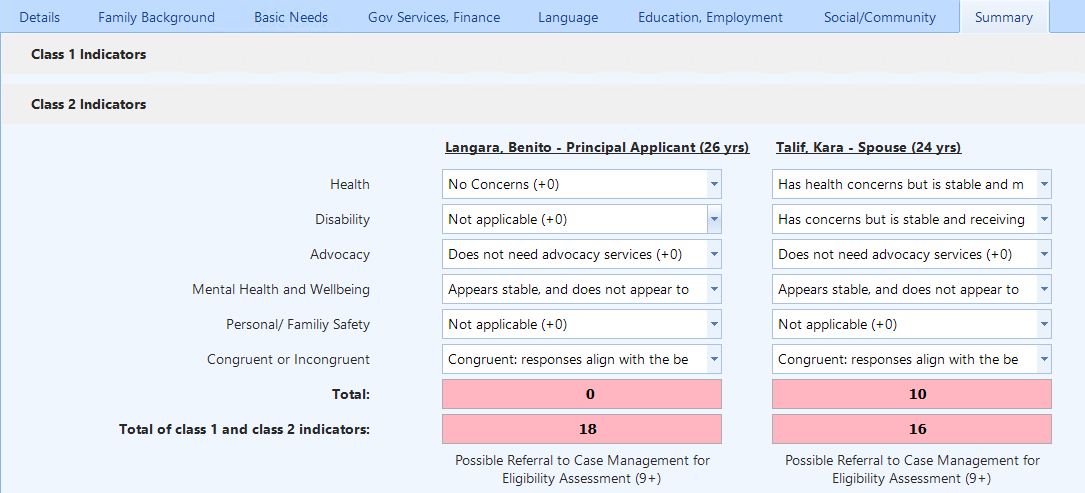Select the Language tab

568,17
